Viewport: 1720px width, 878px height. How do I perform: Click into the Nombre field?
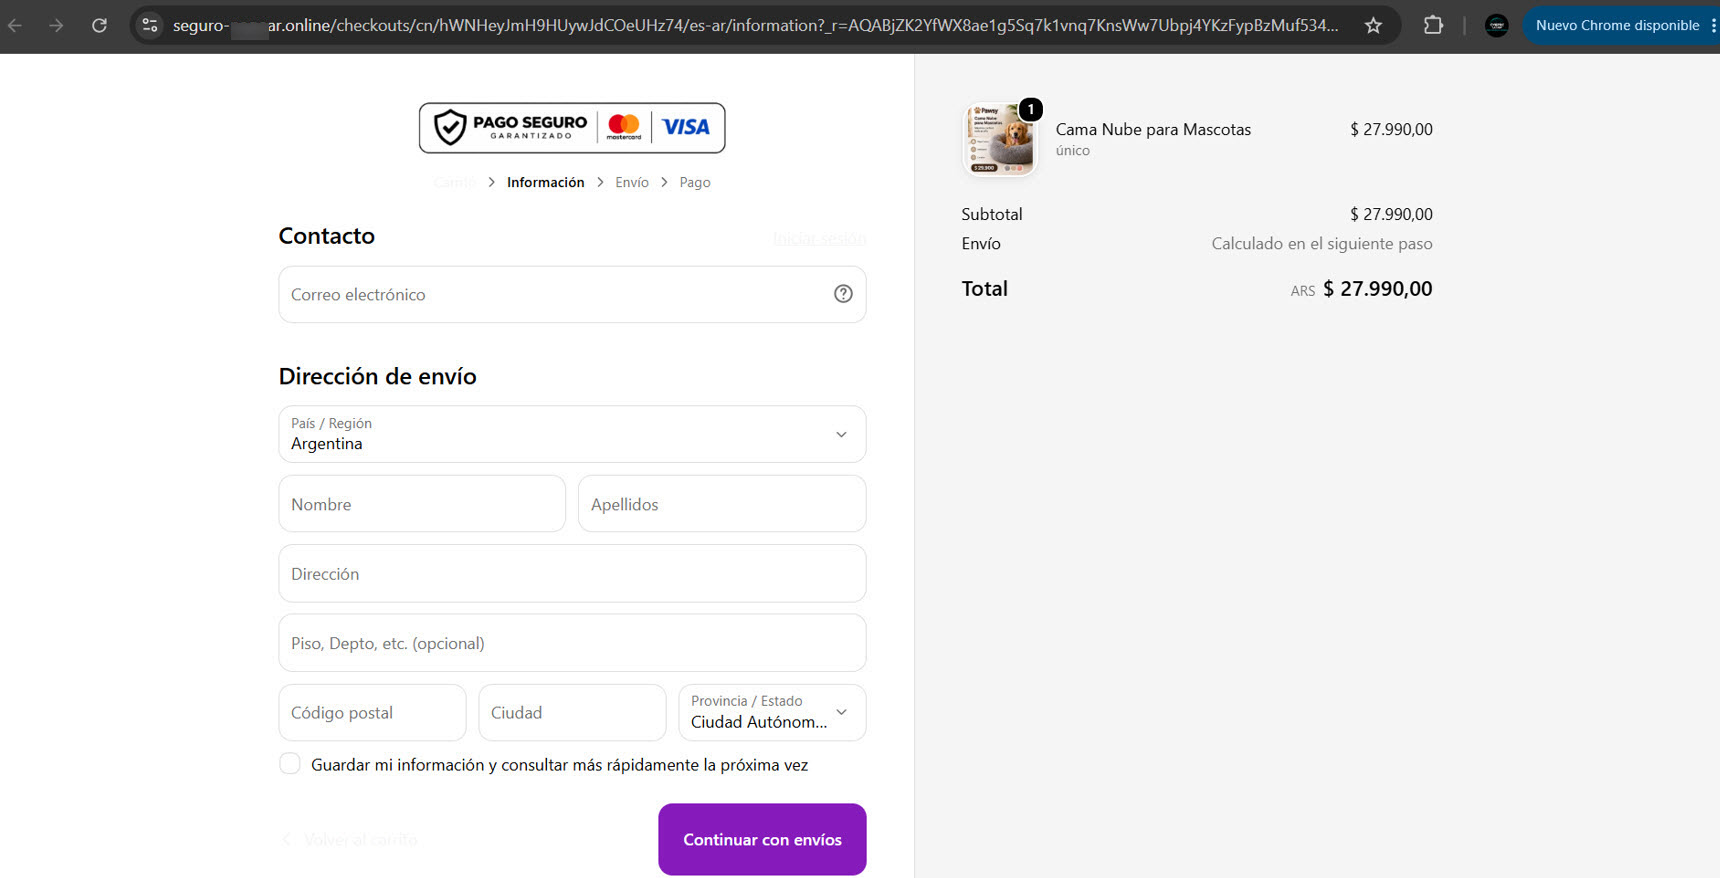[422, 504]
